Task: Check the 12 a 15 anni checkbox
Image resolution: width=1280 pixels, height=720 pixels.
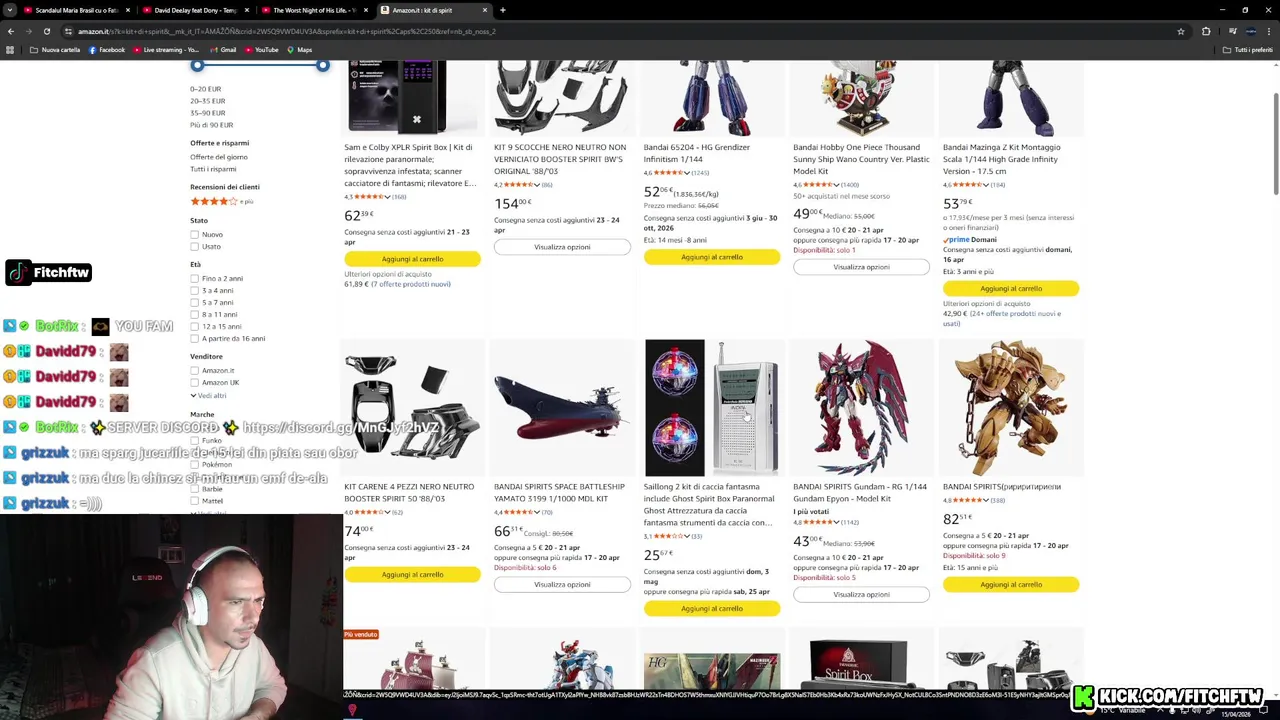Action: pyautogui.click(x=194, y=326)
